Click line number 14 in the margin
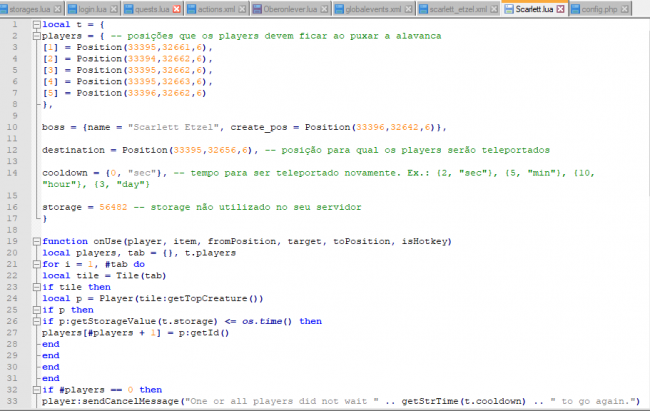 pyautogui.click(x=12, y=173)
